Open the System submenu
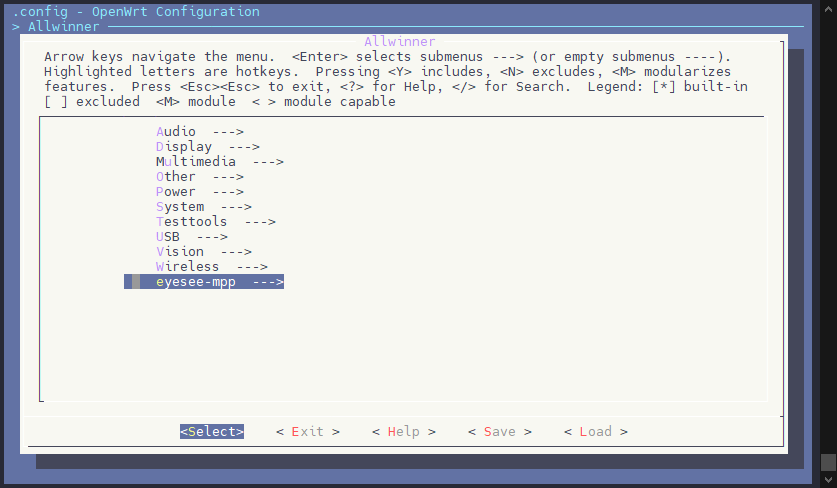This screenshot has width=837, height=488. pyautogui.click(x=203, y=206)
